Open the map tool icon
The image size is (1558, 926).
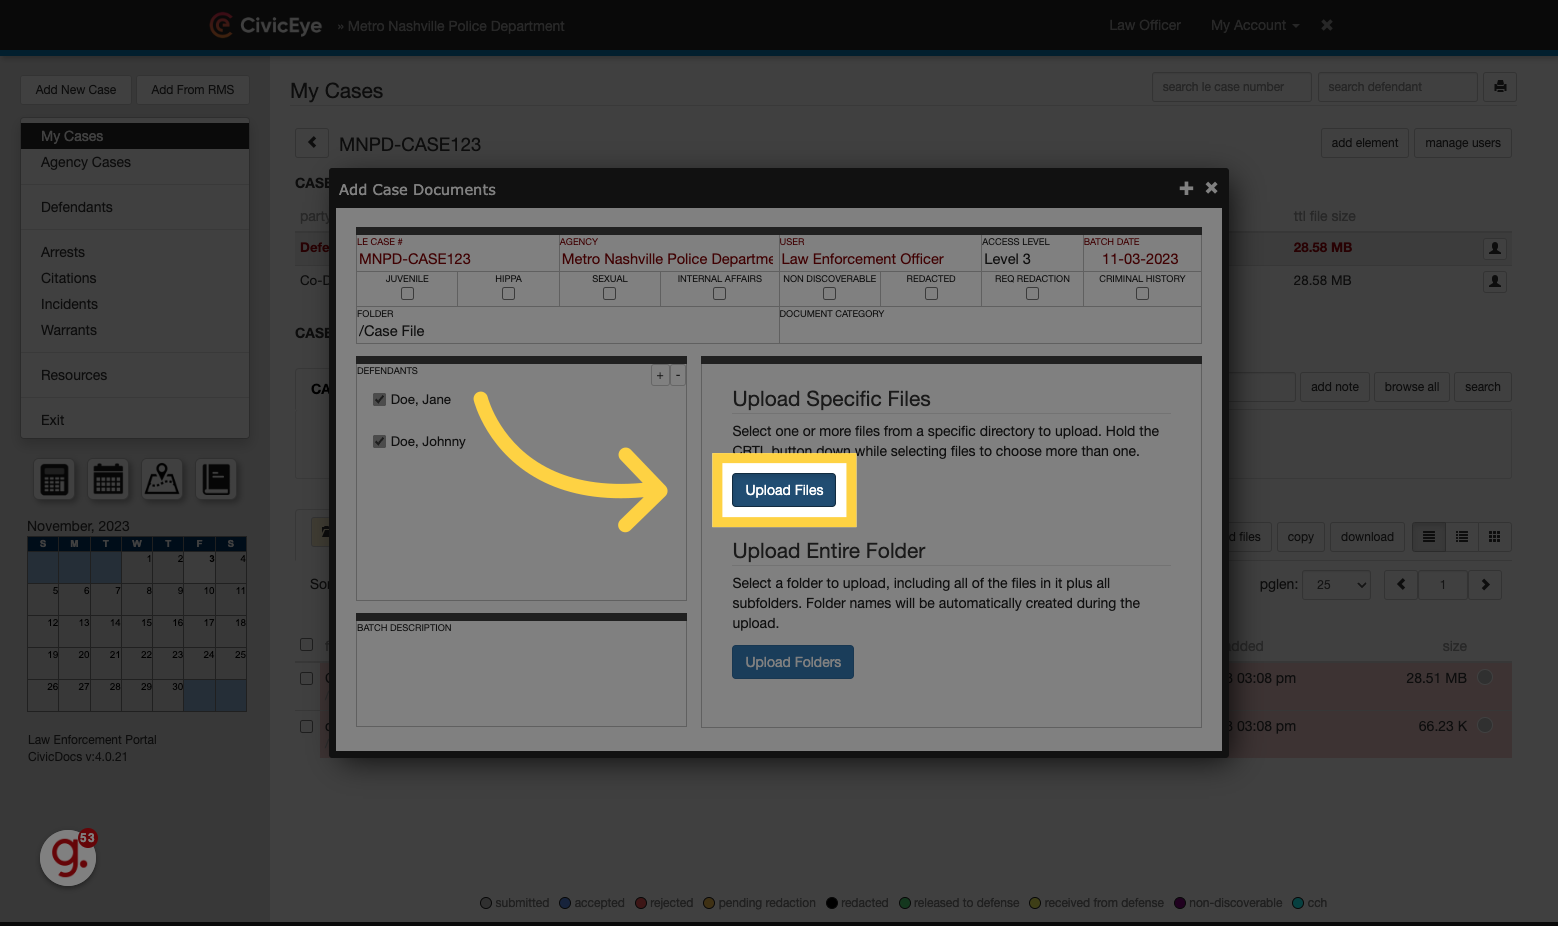pos(162,480)
